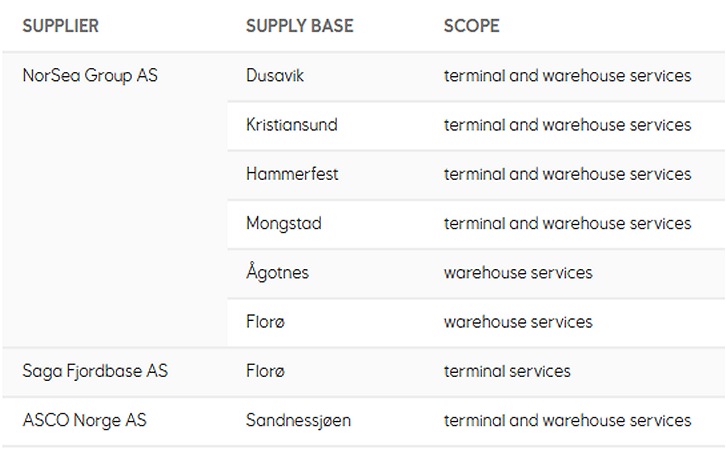Click the Kristiansund supply base cell
The width and height of the screenshot is (726, 450).
click(292, 125)
